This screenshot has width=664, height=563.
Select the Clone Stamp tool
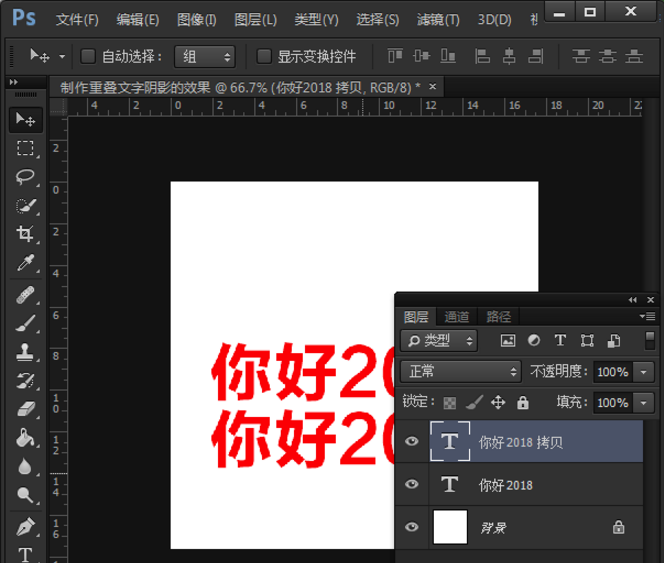coord(25,352)
